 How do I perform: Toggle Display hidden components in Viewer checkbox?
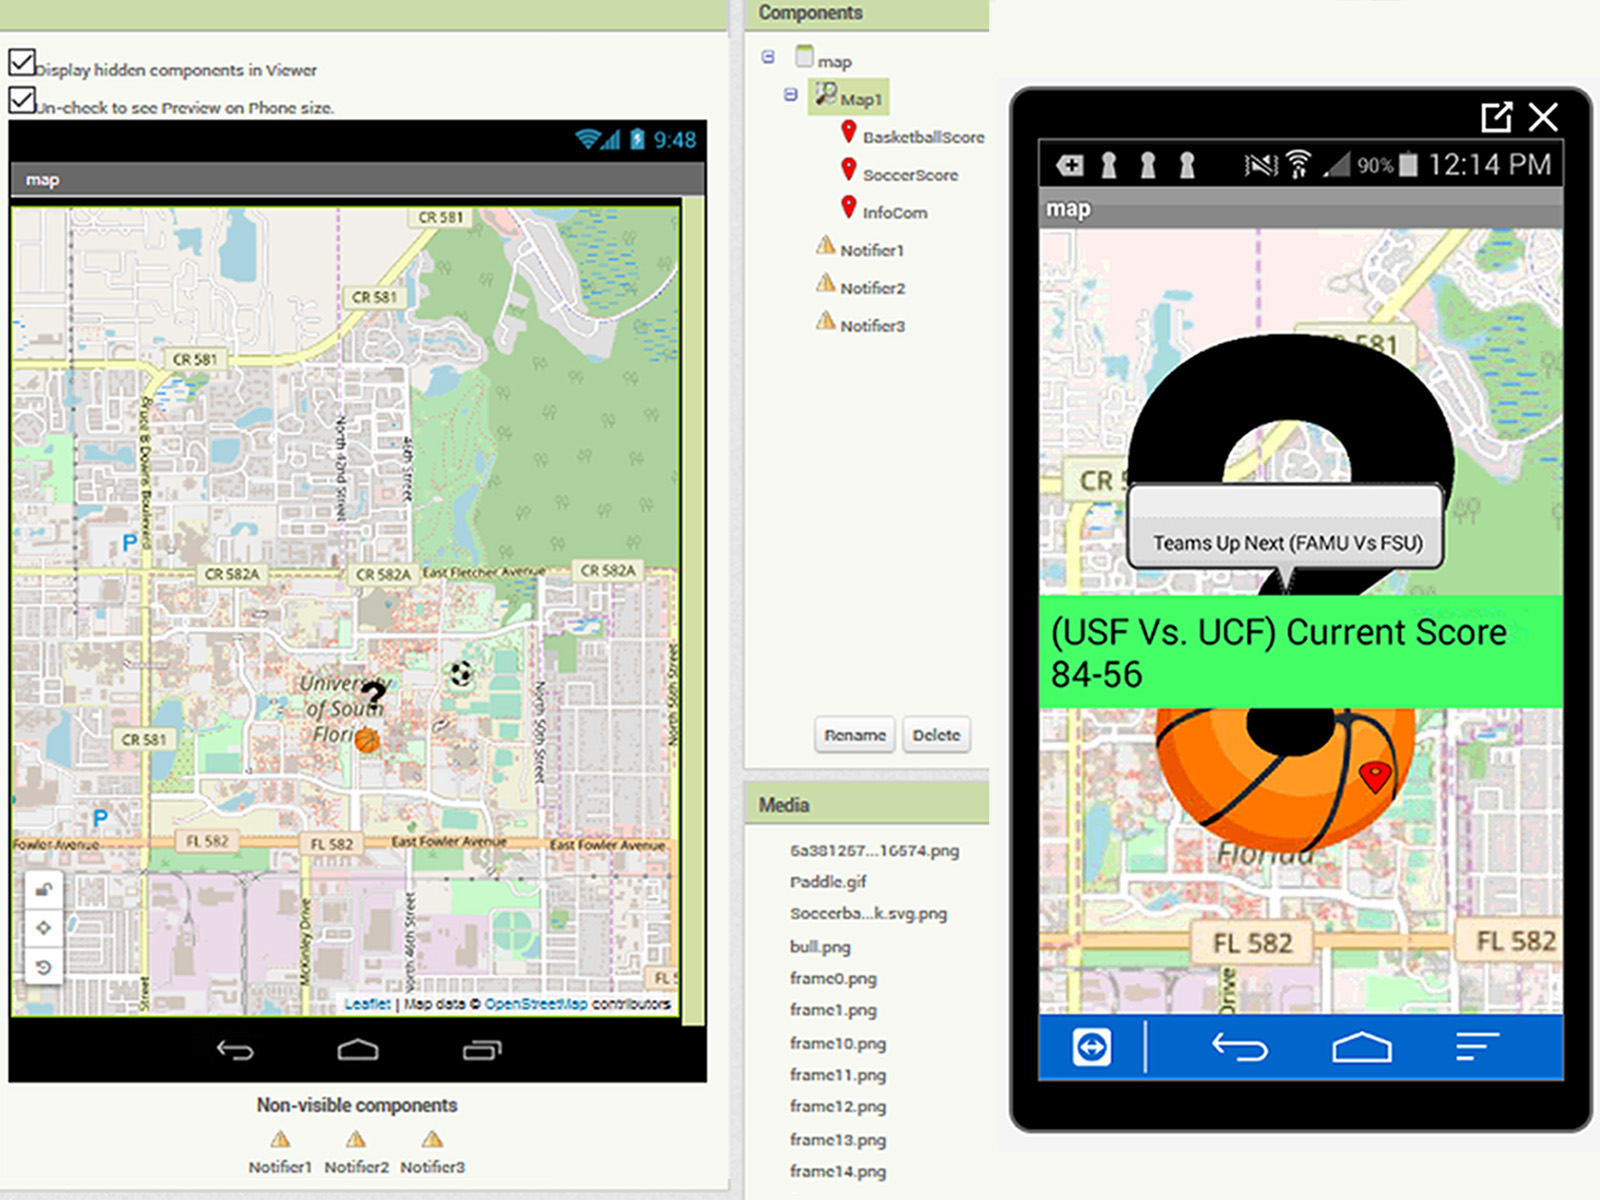coord(22,62)
